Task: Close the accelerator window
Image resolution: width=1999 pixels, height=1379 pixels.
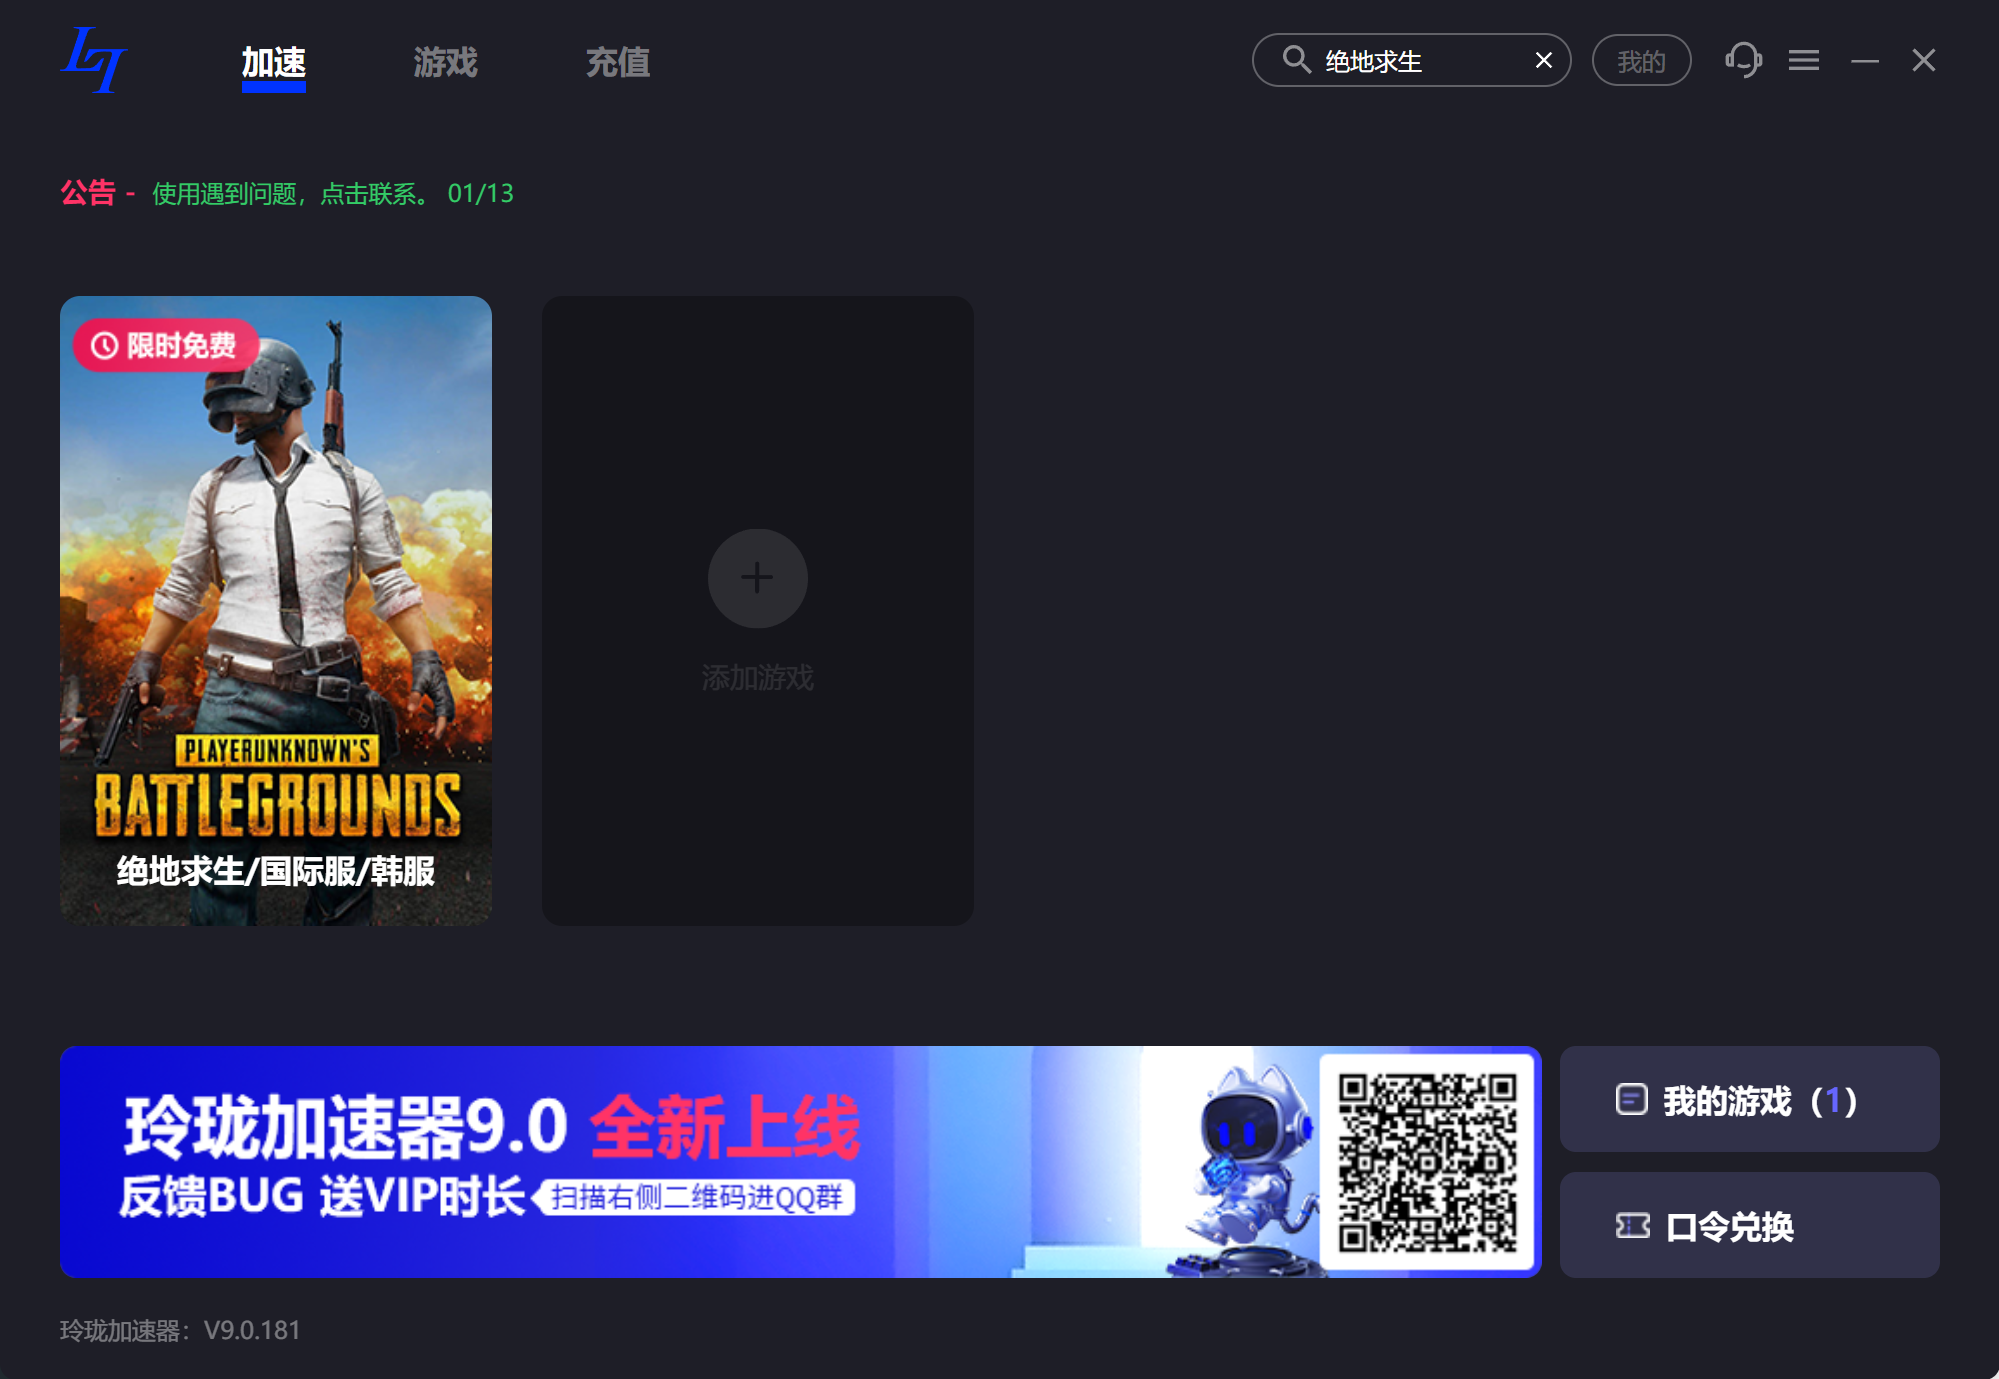Action: click(x=1923, y=61)
